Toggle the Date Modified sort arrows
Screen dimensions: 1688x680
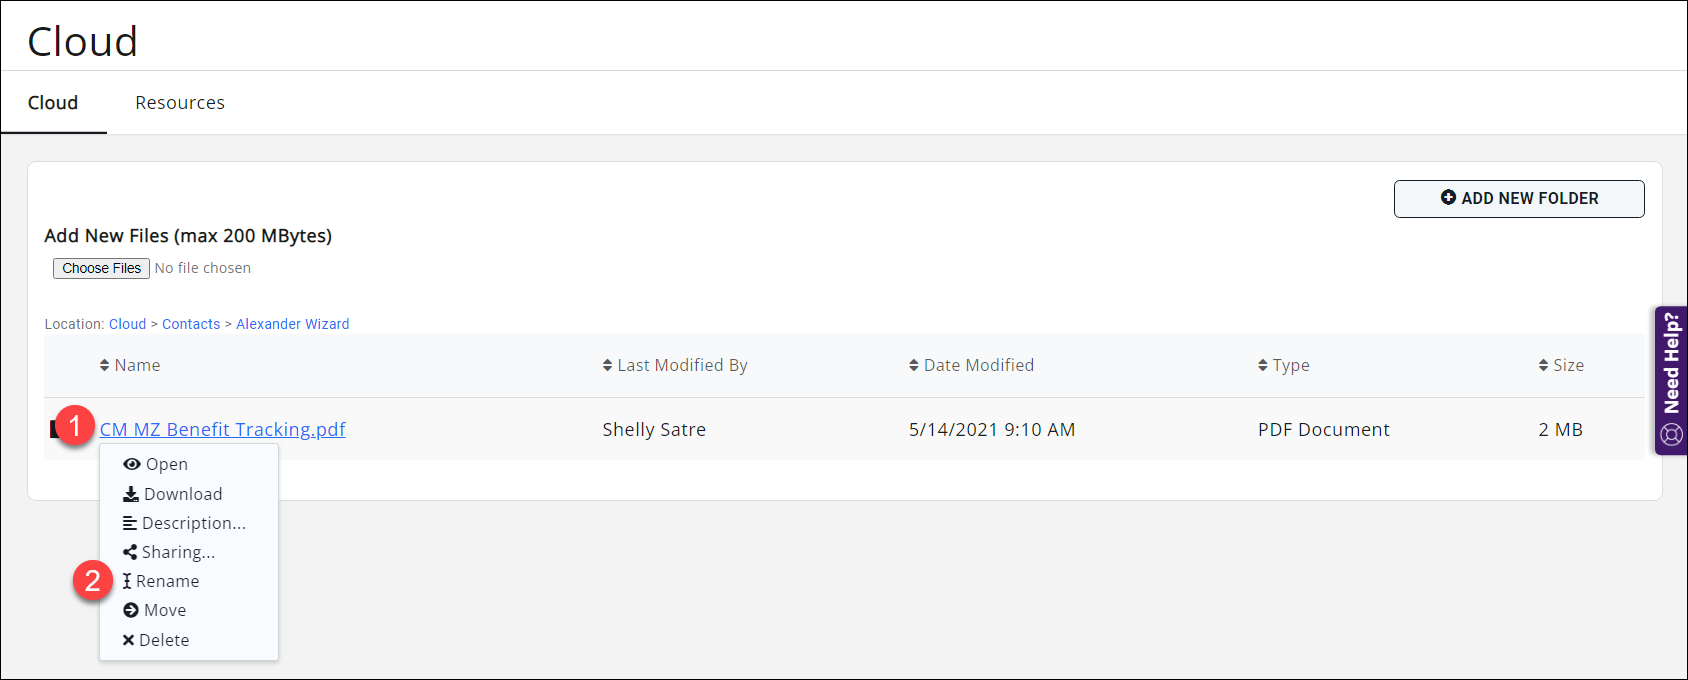point(911,365)
